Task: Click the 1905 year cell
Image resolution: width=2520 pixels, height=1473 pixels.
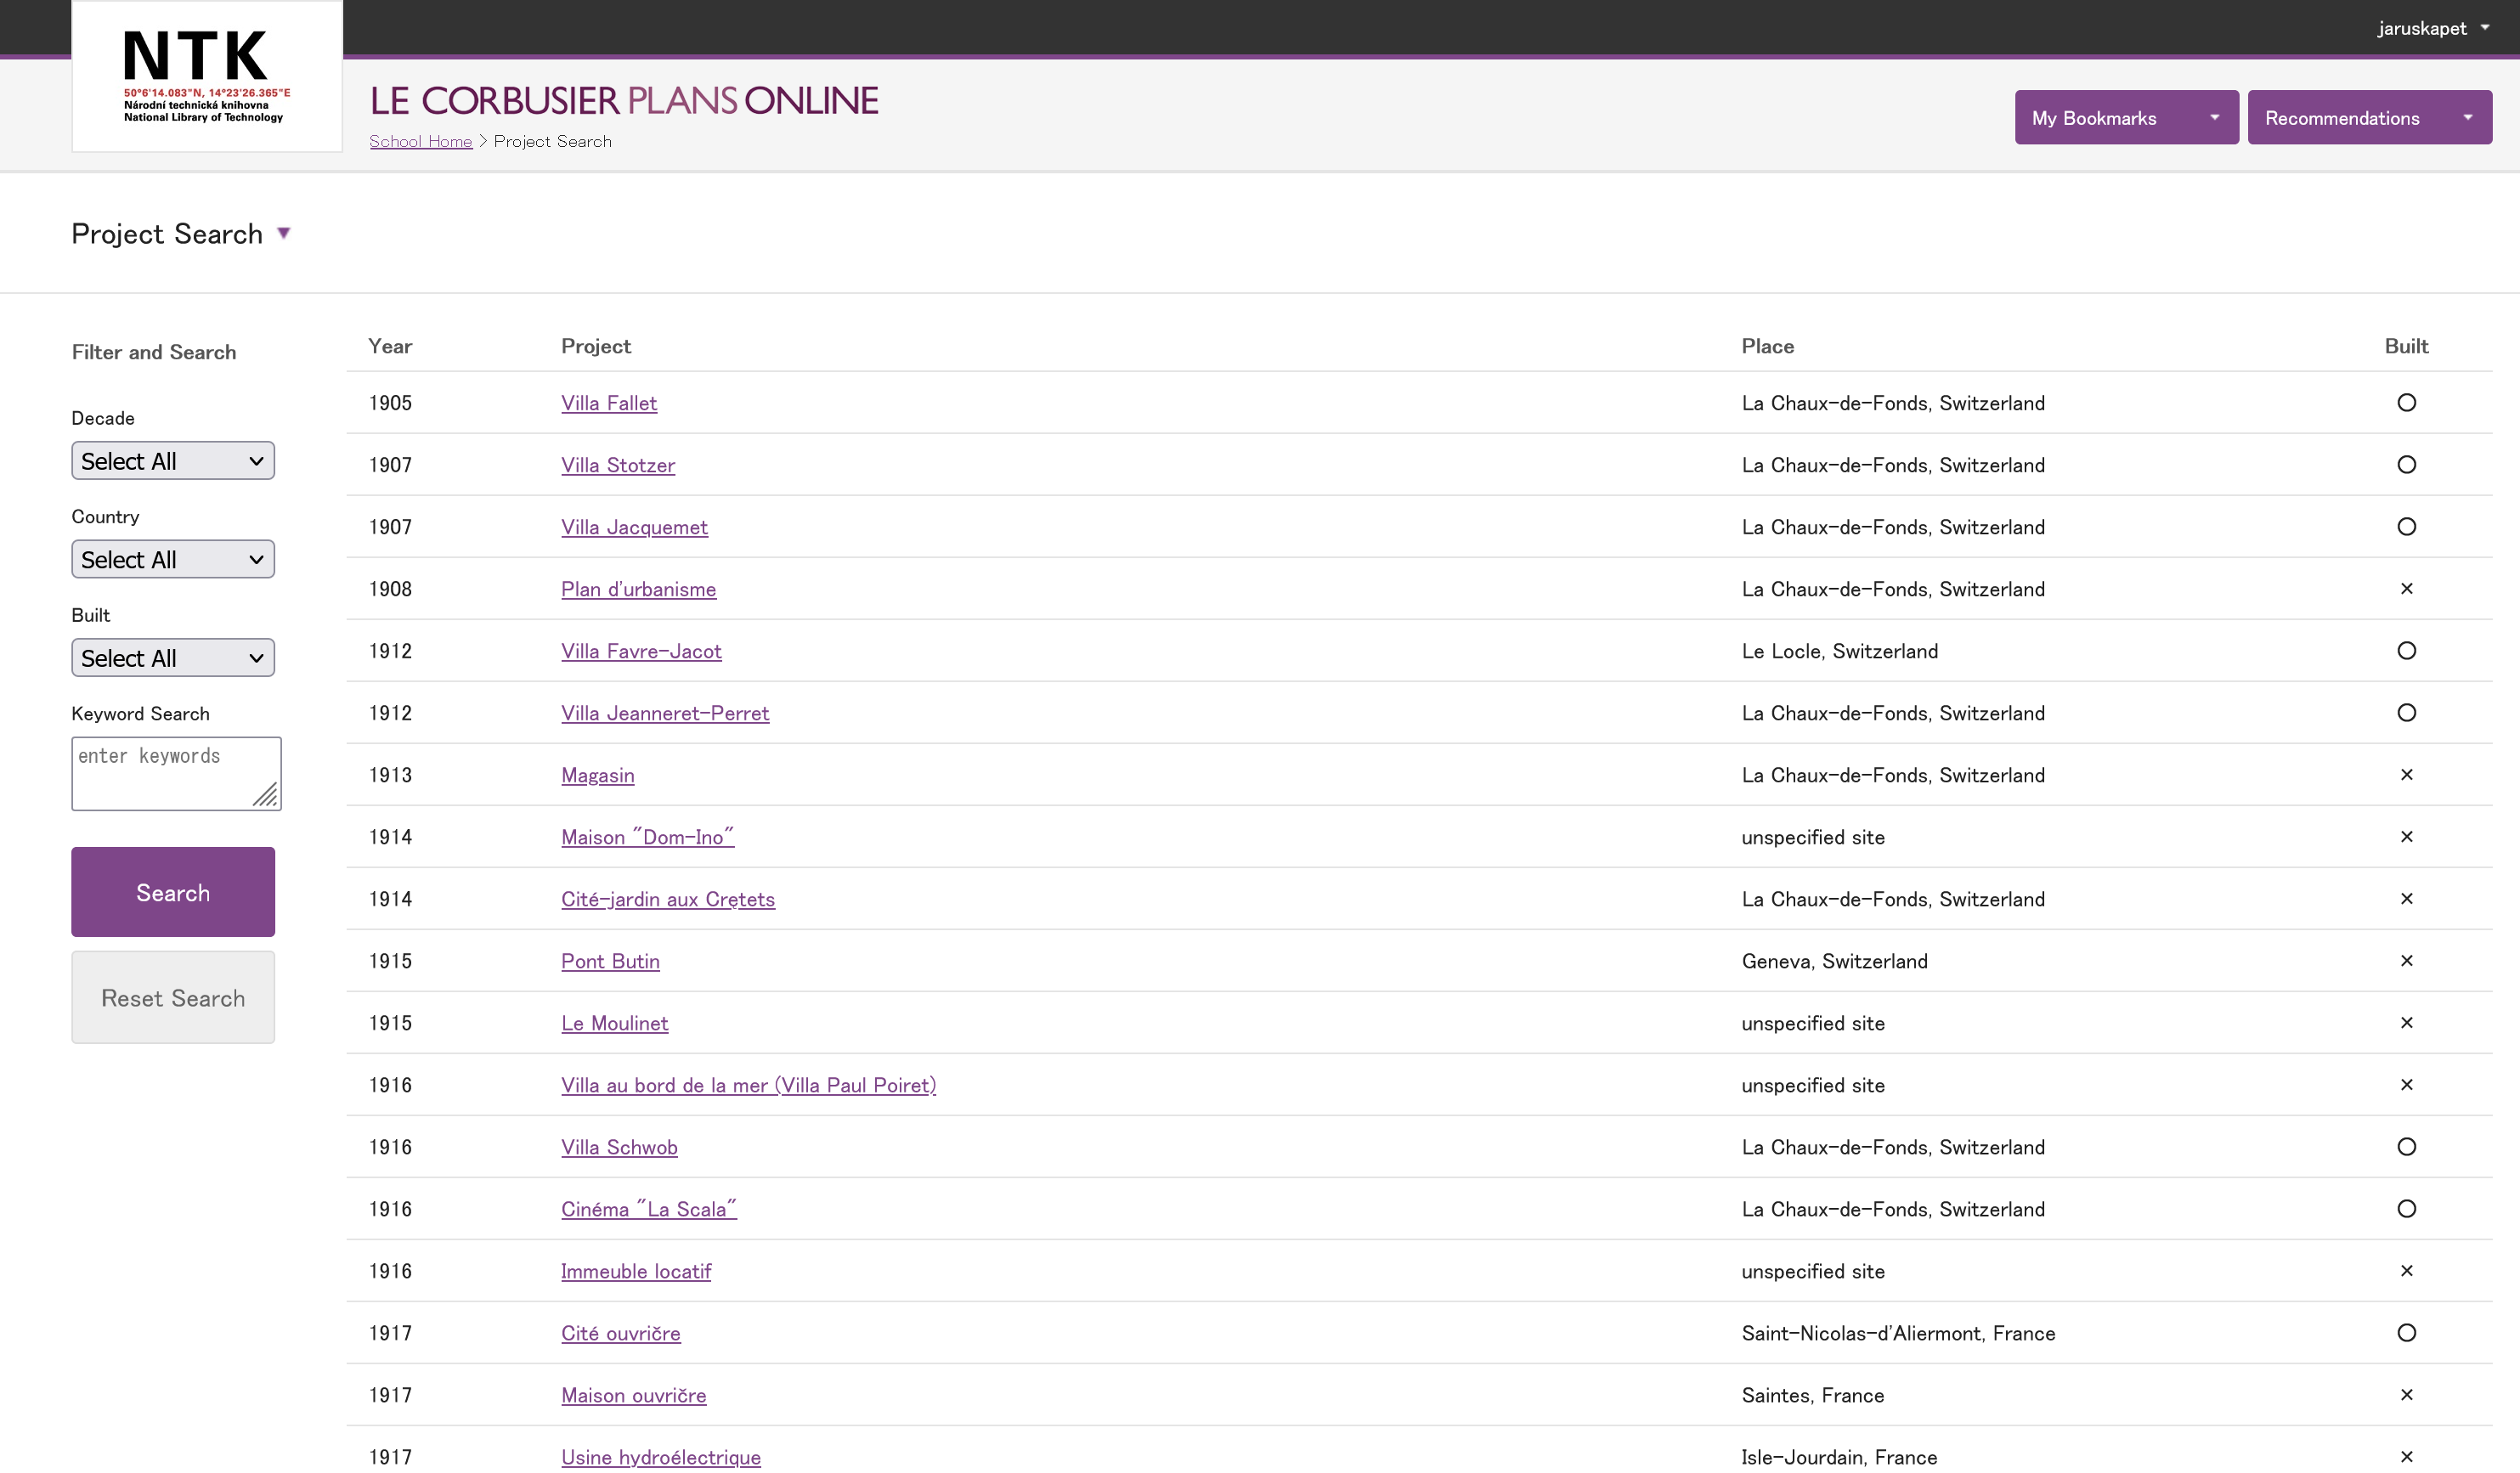Action: click(390, 403)
